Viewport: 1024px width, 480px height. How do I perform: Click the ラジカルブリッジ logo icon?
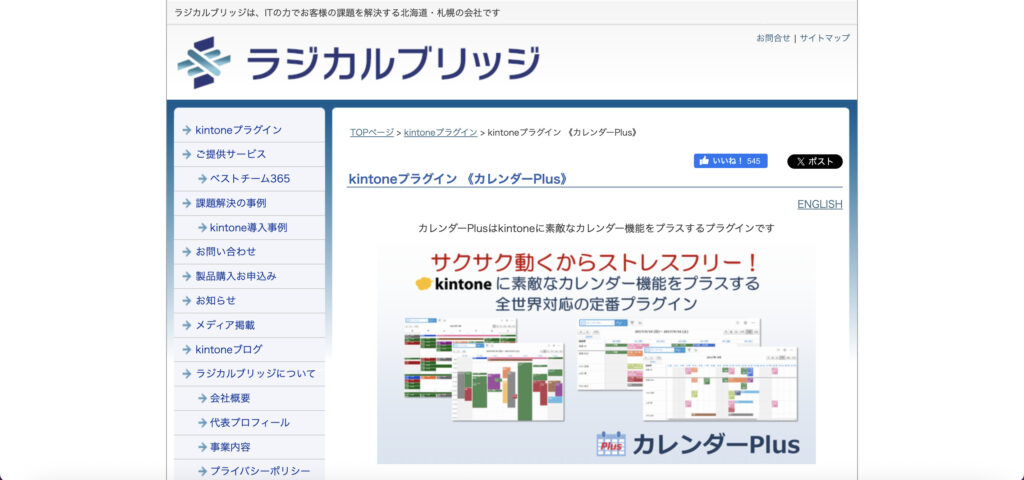[x=204, y=63]
